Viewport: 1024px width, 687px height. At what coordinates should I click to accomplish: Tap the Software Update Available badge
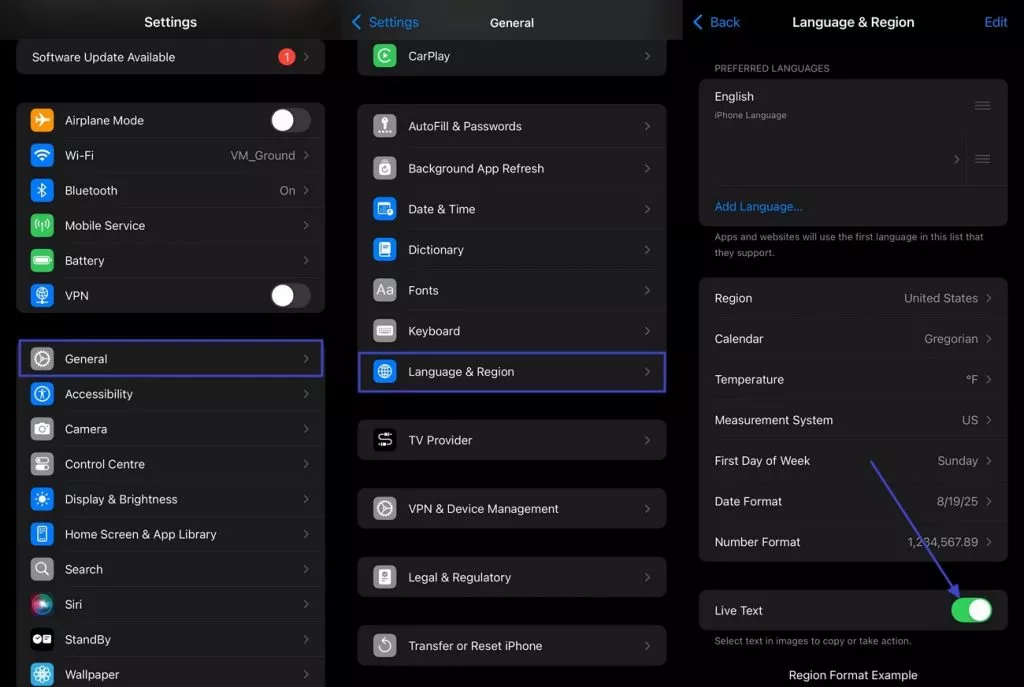286,57
